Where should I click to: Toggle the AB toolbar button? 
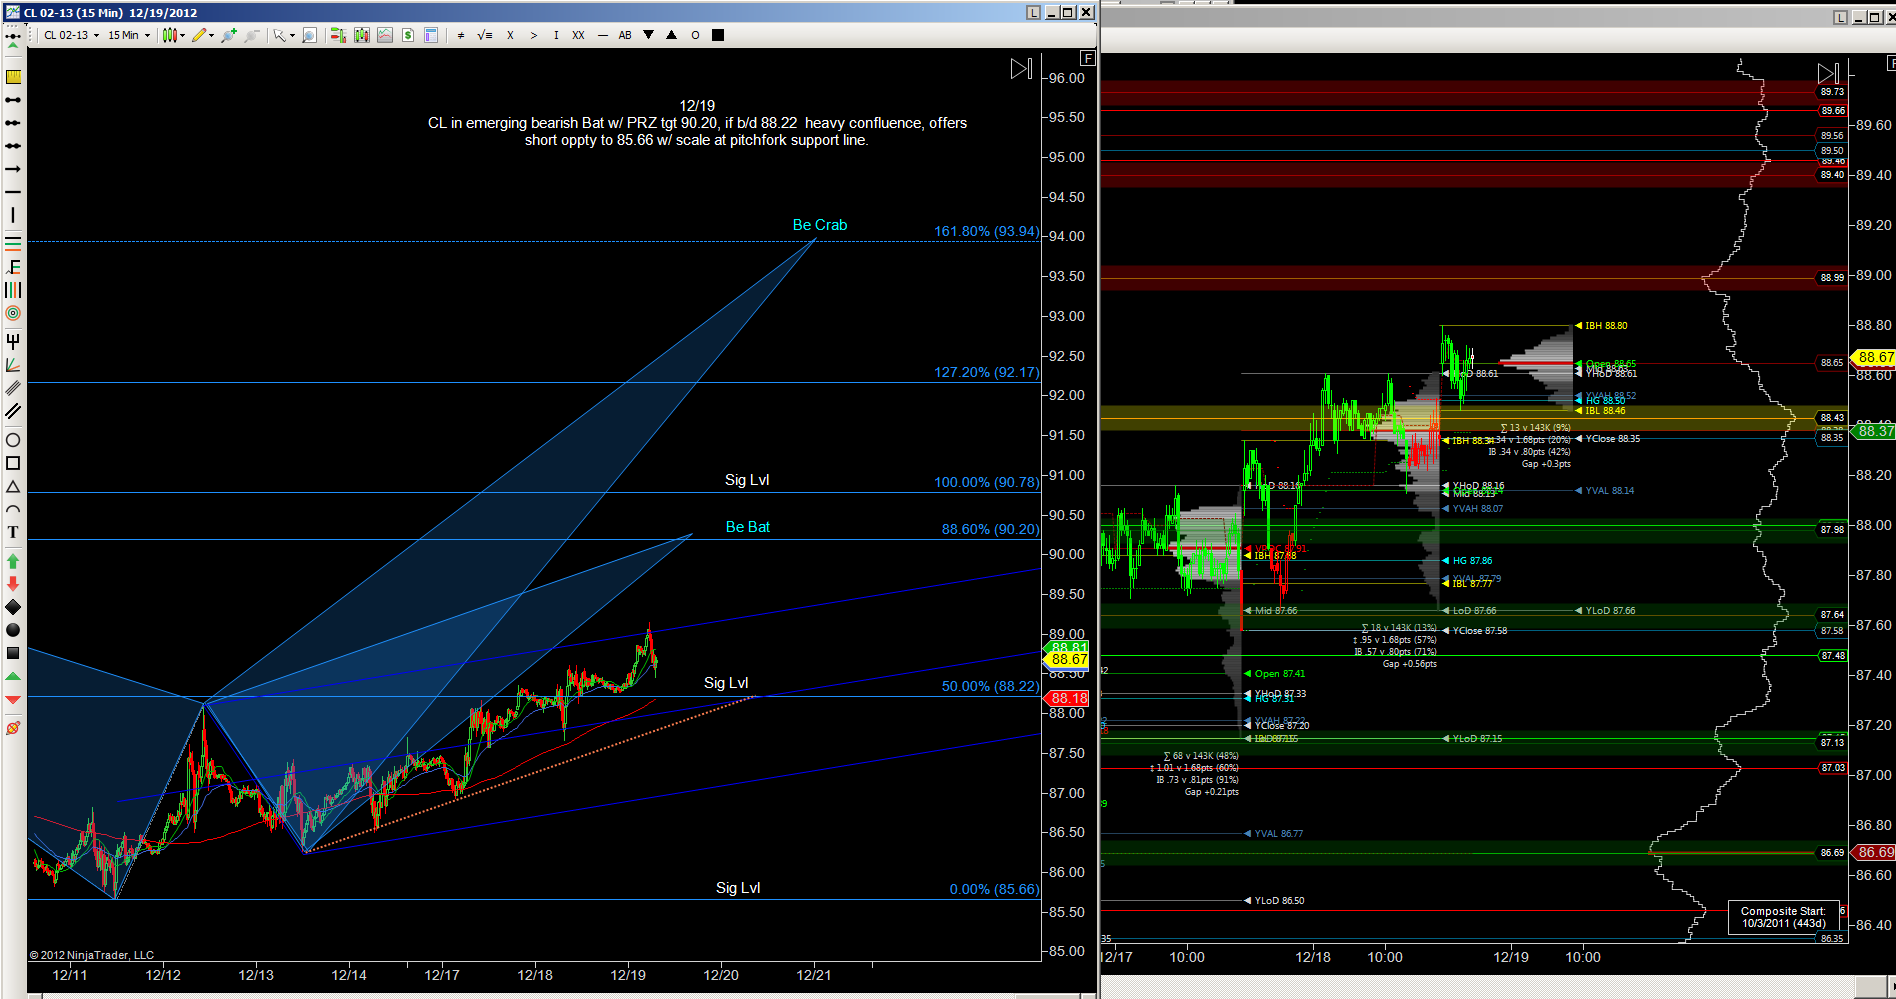pyautogui.click(x=625, y=35)
